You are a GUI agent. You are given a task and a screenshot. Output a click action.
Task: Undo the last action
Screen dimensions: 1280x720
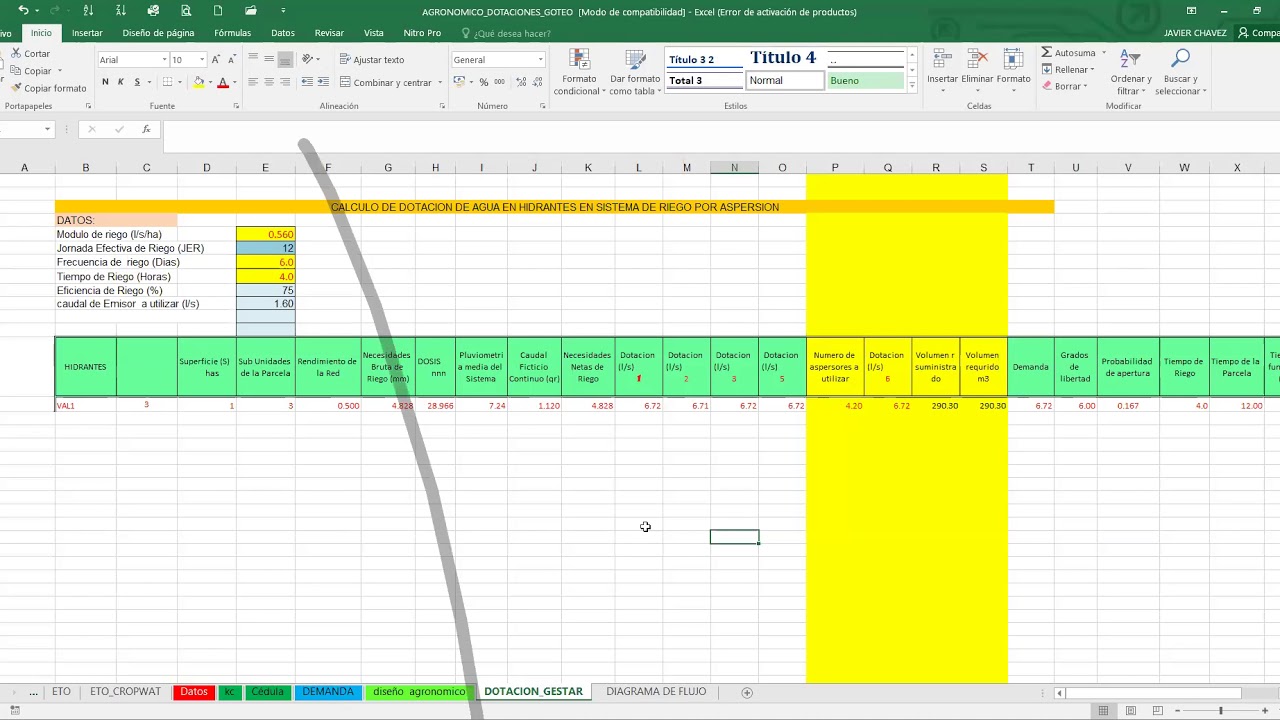click(23, 11)
